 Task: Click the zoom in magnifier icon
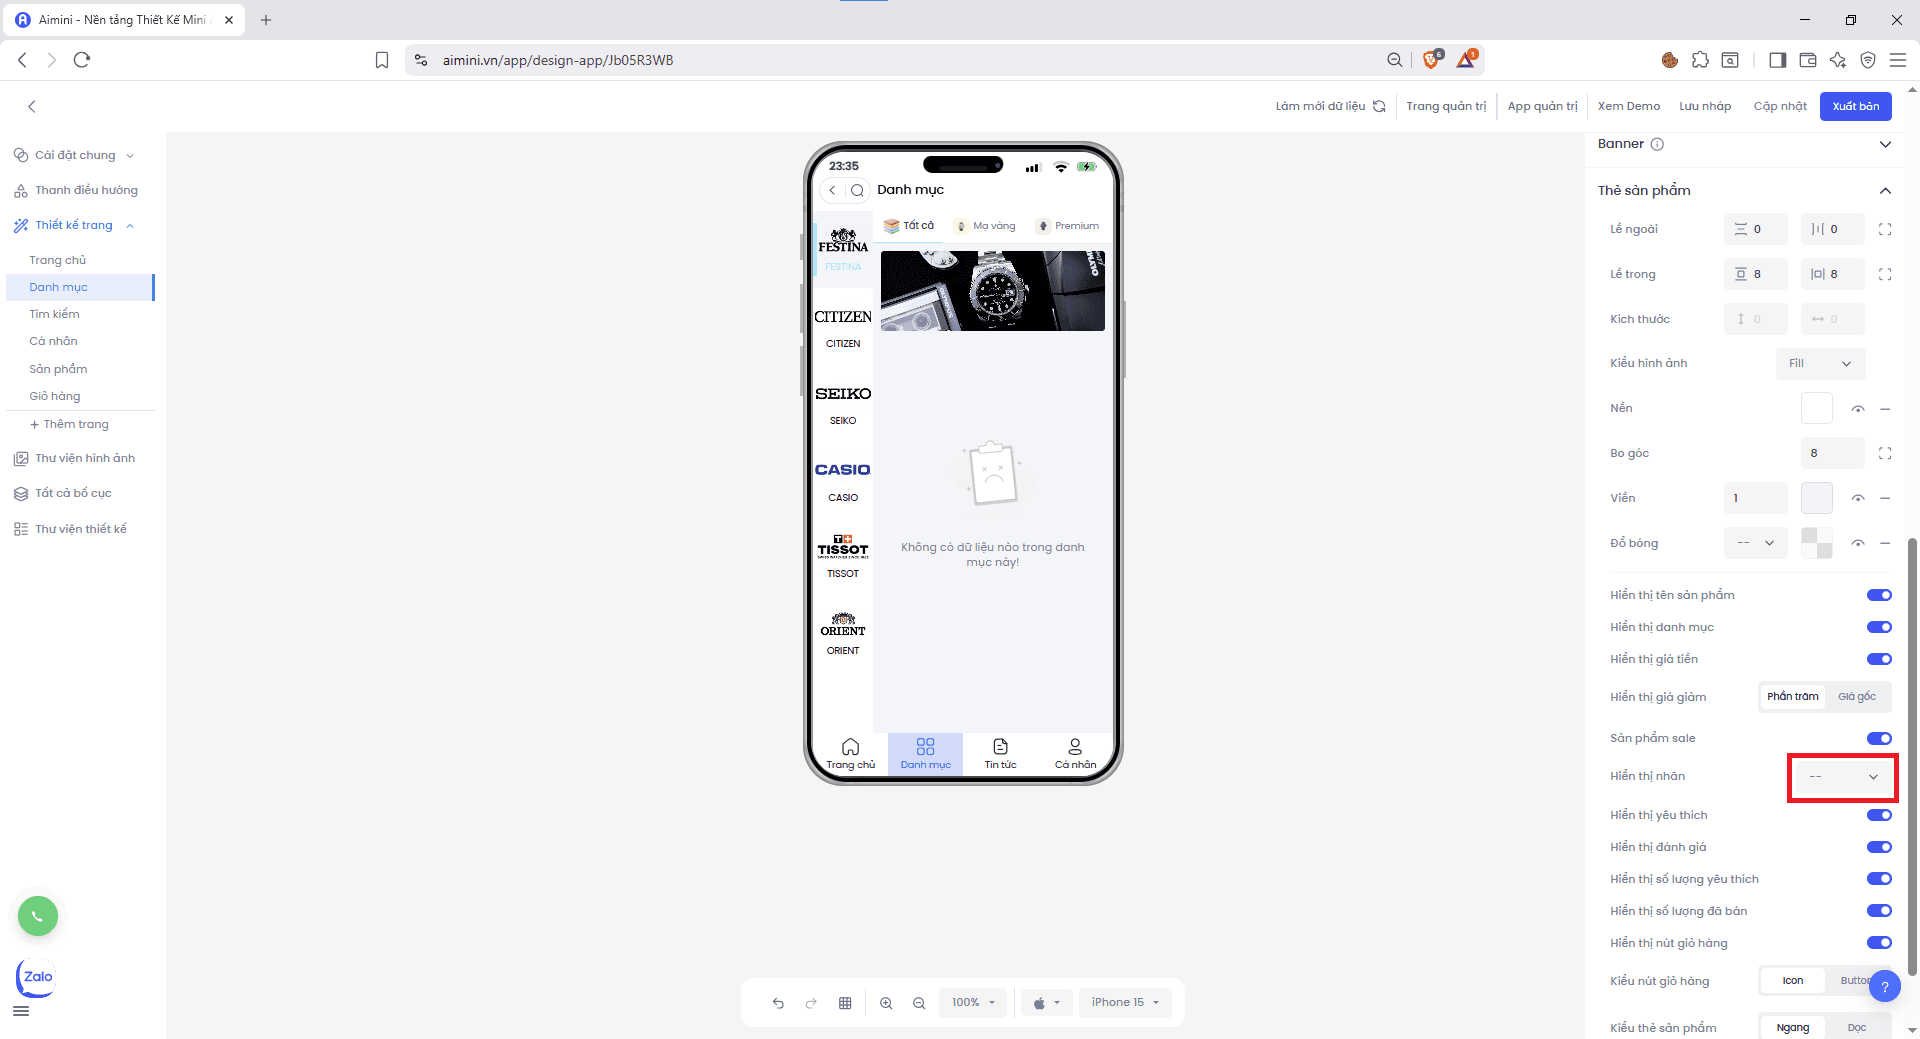coord(886,1003)
